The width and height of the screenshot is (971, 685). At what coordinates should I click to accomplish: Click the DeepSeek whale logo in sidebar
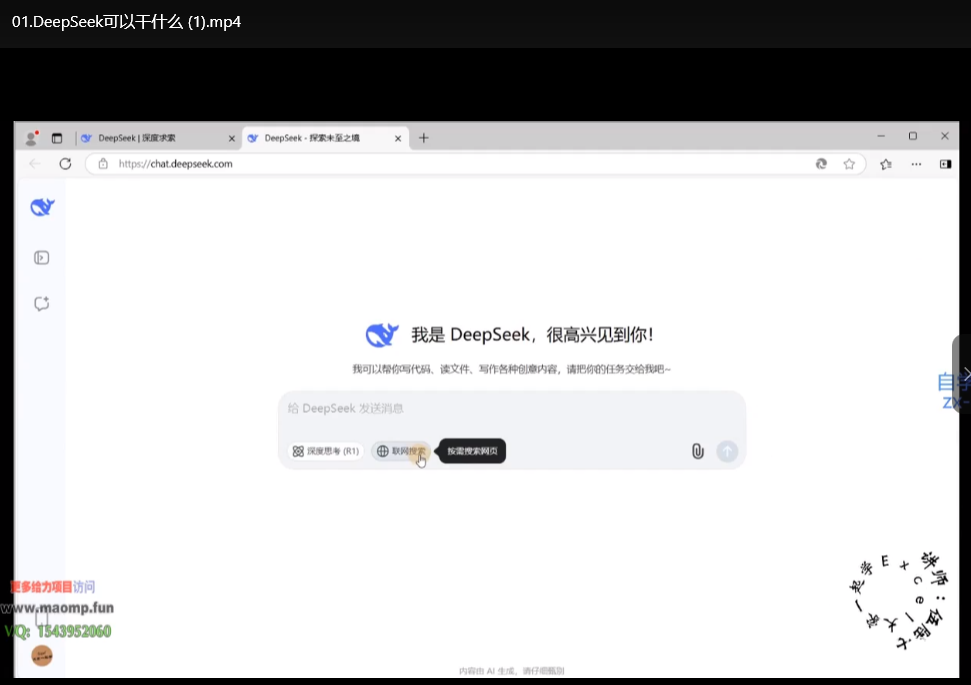42,207
